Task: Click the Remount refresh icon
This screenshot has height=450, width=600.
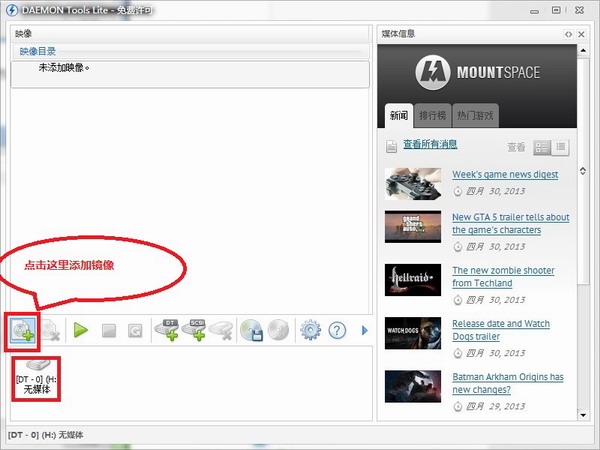Action: pyautogui.click(x=135, y=331)
